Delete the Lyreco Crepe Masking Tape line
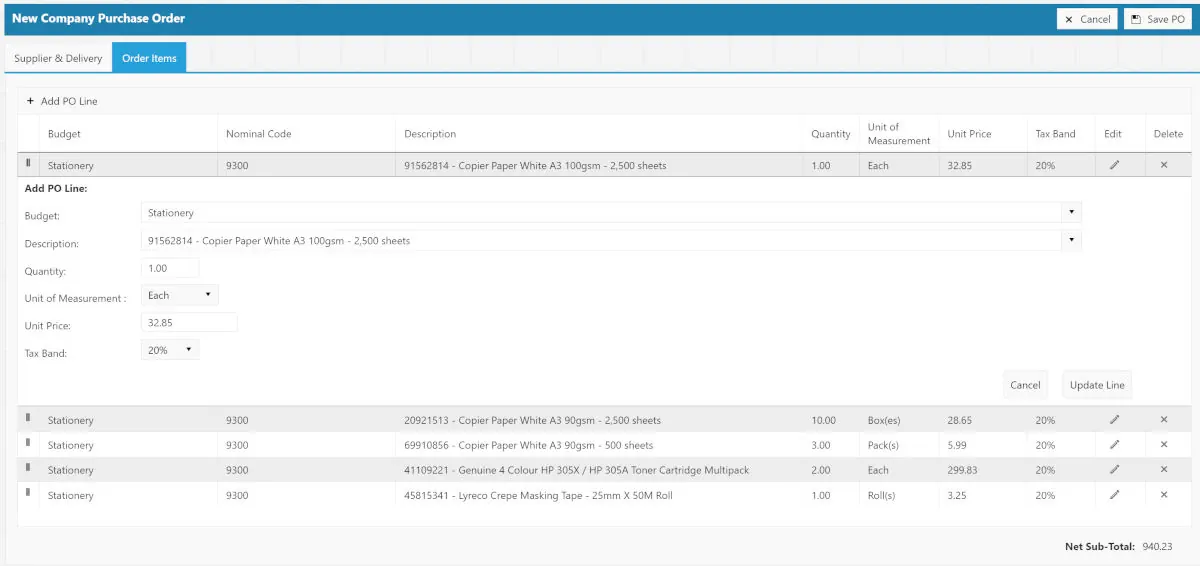This screenshot has width=1200, height=566. click(1164, 495)
